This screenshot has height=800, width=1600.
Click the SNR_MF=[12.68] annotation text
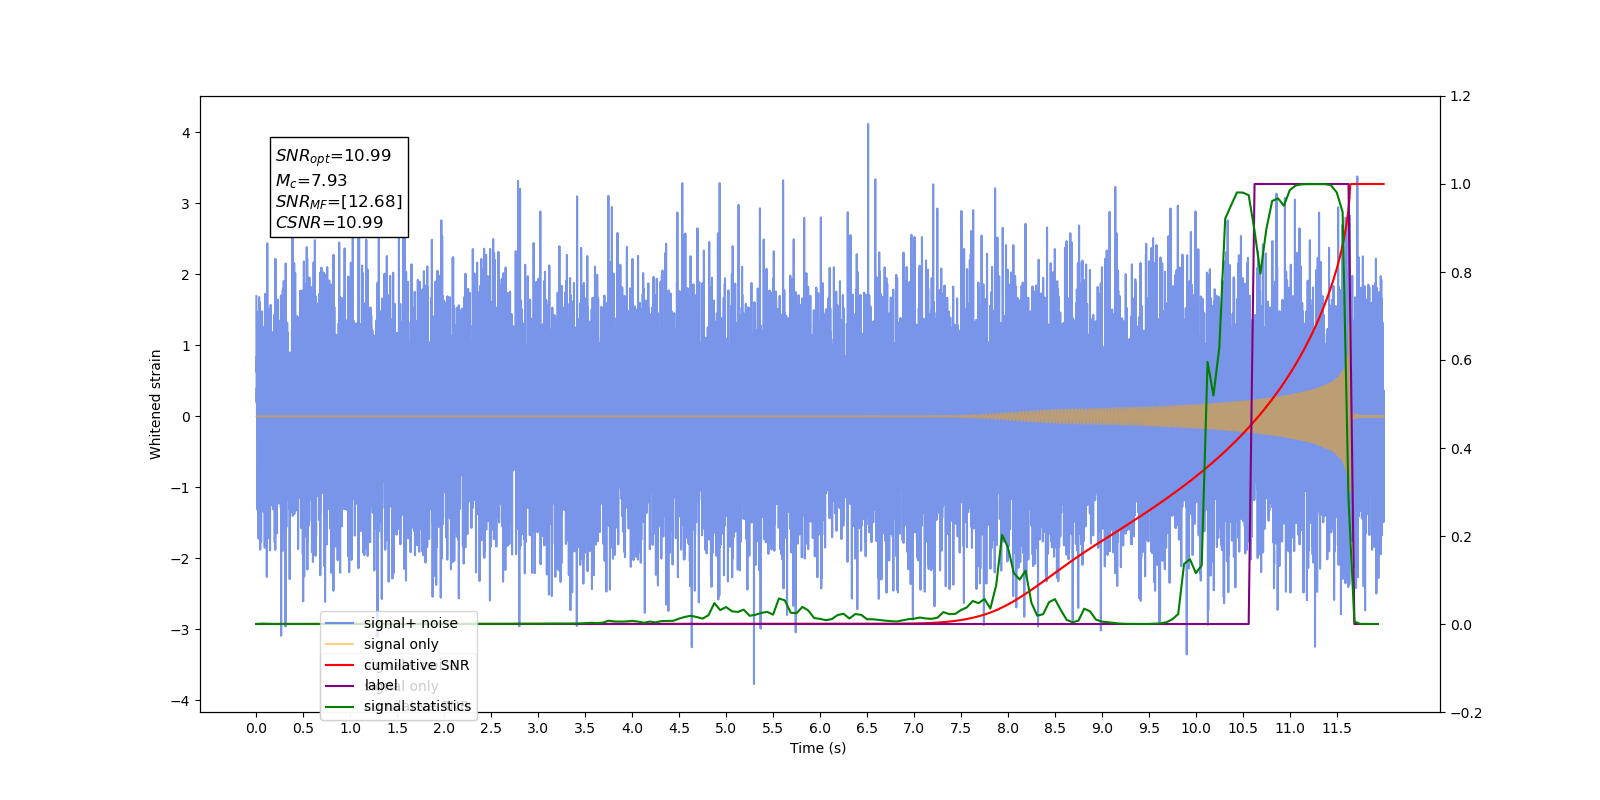pos(339,202)
